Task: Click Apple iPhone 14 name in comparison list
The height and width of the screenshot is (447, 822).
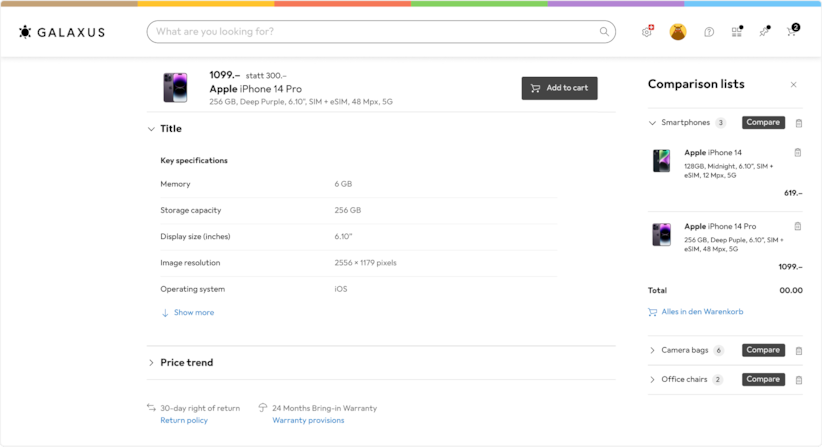Action: click(x=713, y=152)
